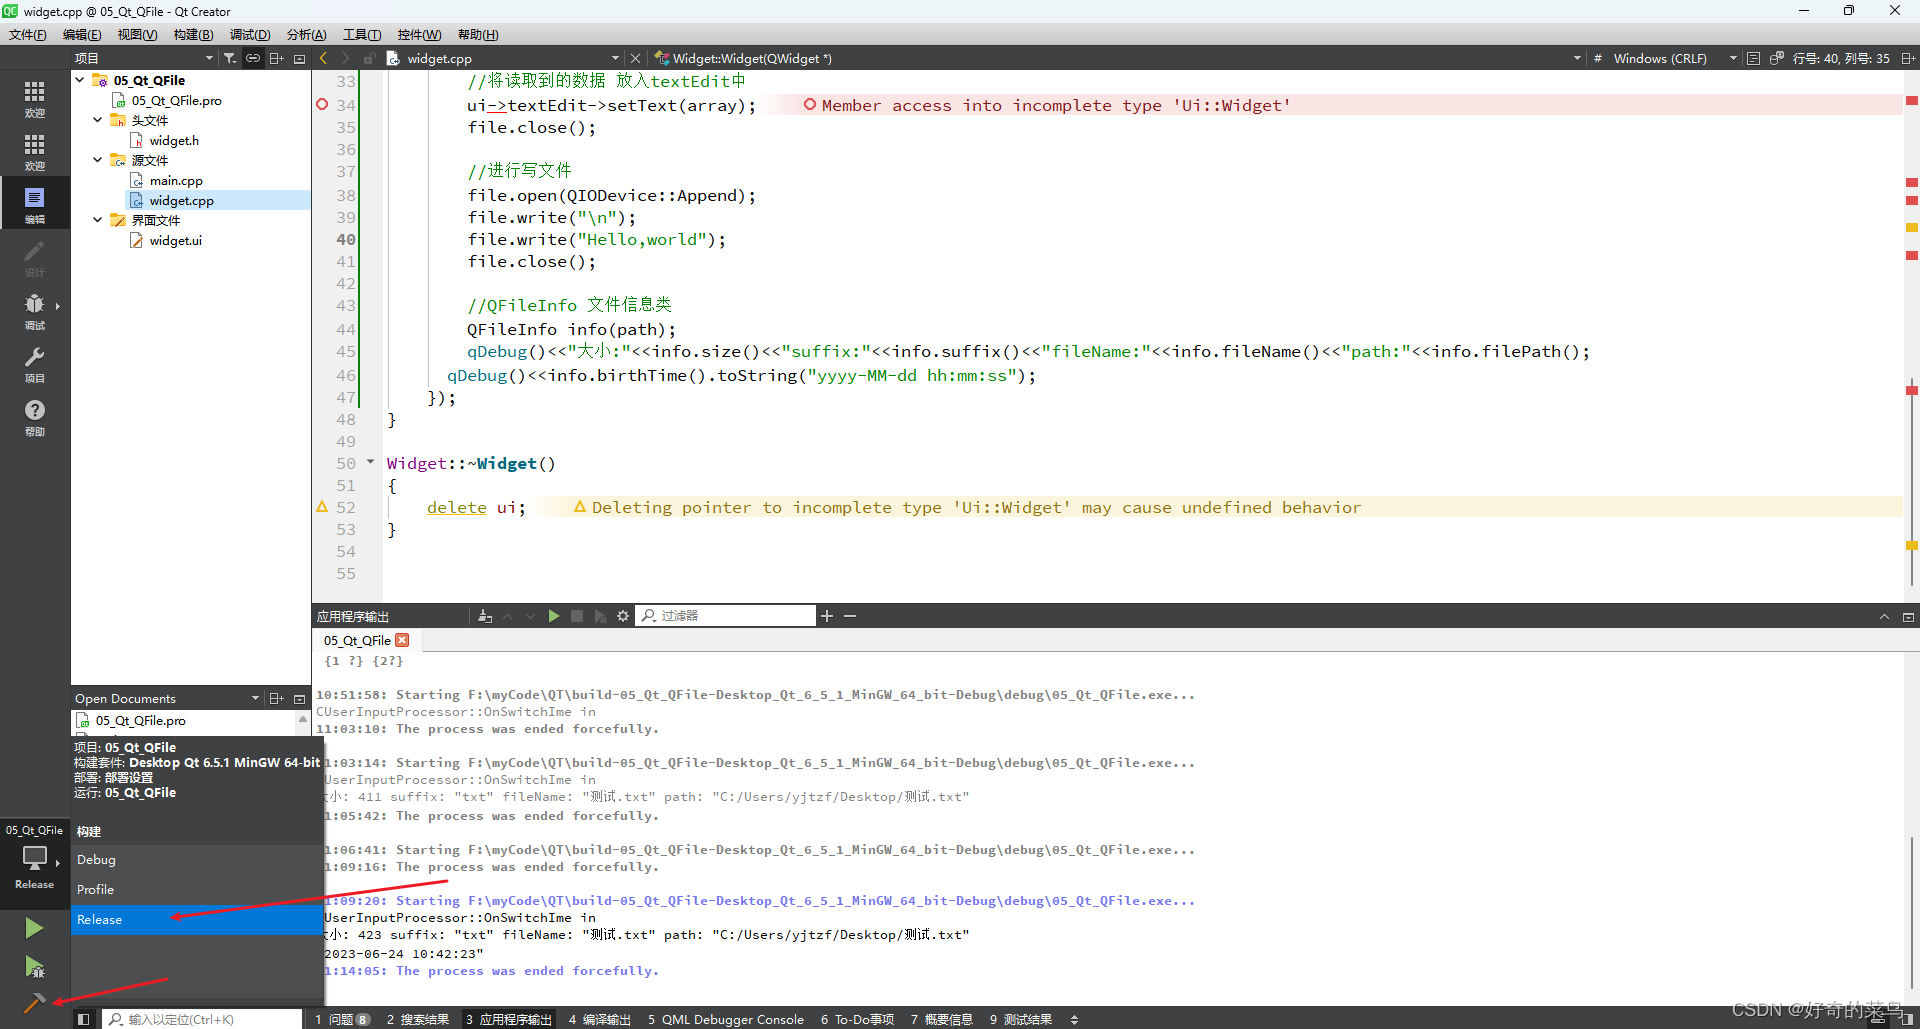Toggle synchronize with editor link icon
1920x1029 pixels.
(x=253, y=57)
